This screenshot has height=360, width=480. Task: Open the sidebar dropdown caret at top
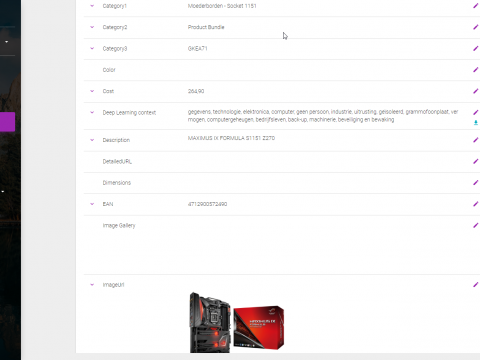6,42
